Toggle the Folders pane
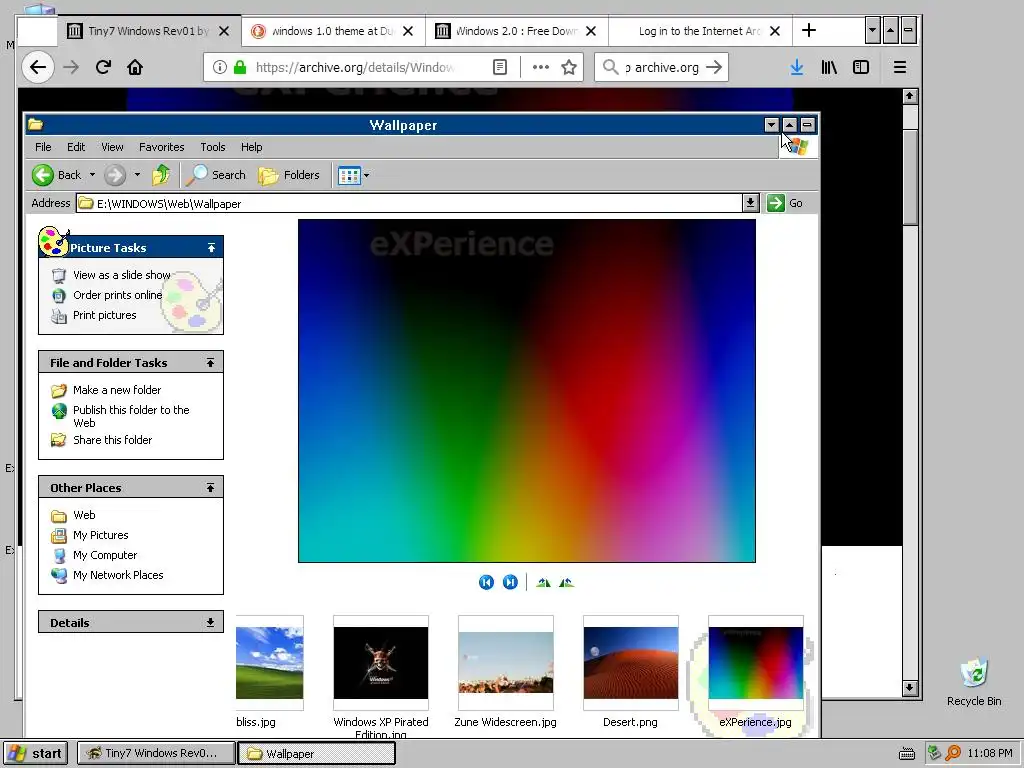The width and height of the screenshot is (1024, 768). coord(289,175)
